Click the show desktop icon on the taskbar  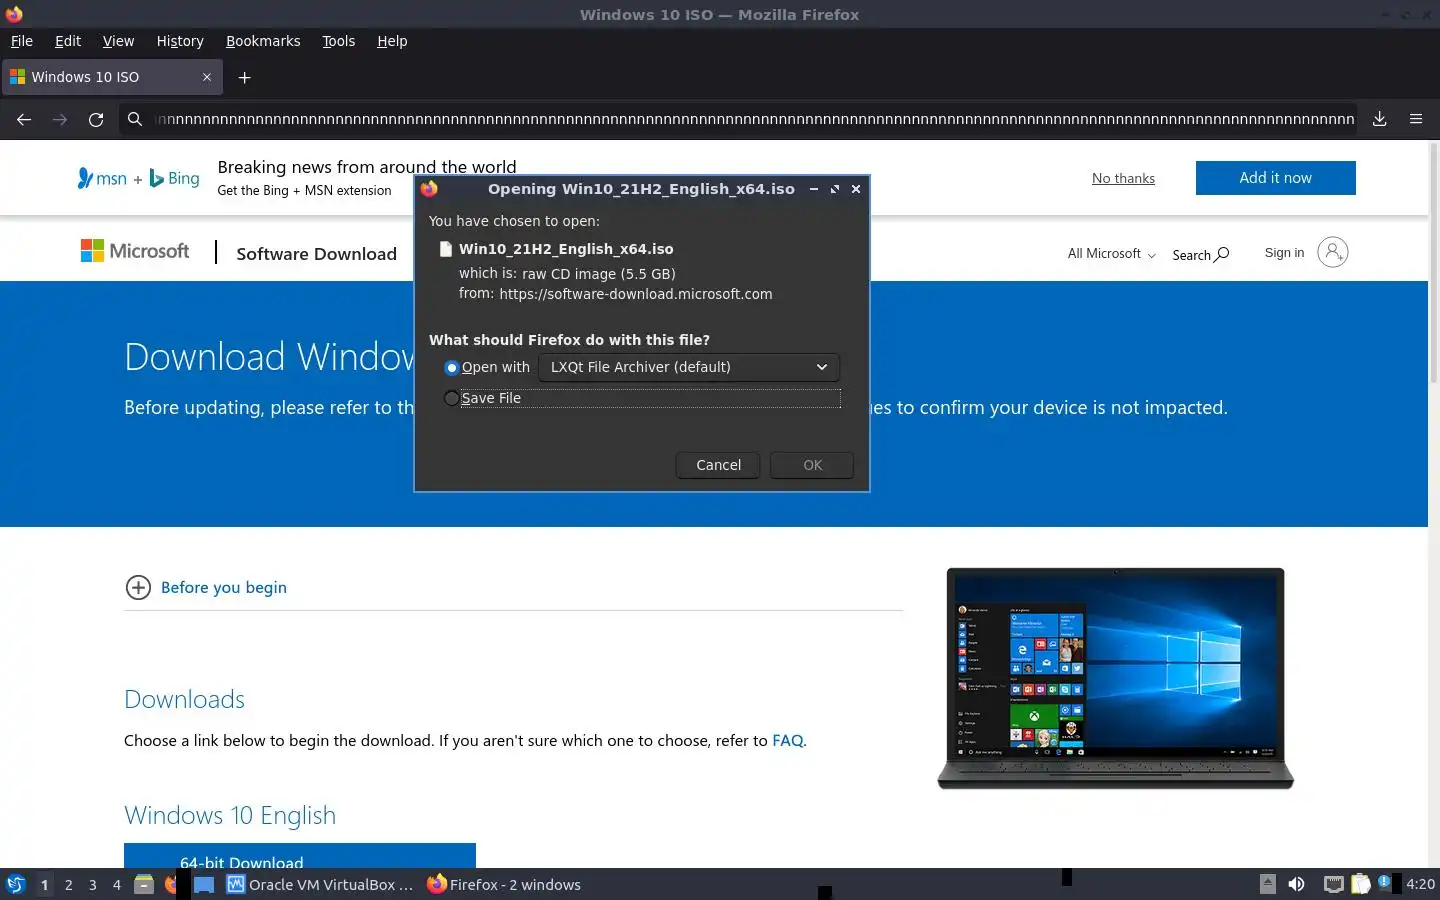coord(204,884)
